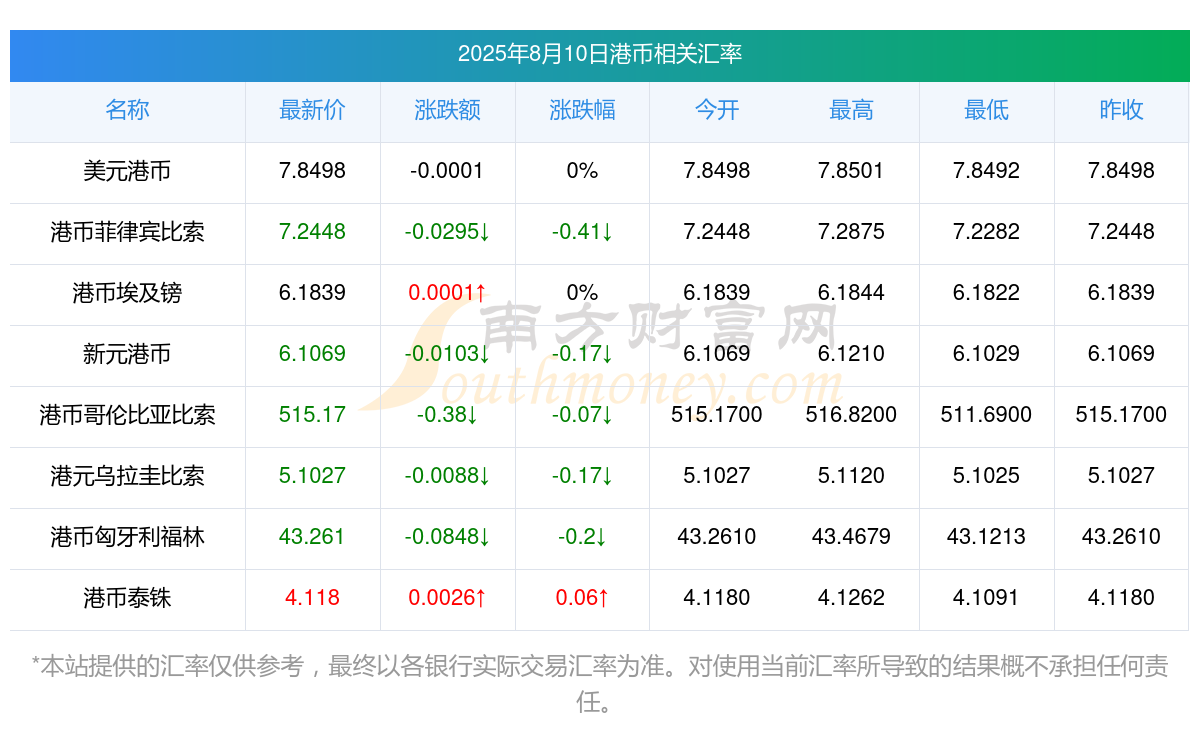Screen dimensions: 1200x733
Task: Click high value 7.8501
Action: pyautogui.click(x=851, y=171)
